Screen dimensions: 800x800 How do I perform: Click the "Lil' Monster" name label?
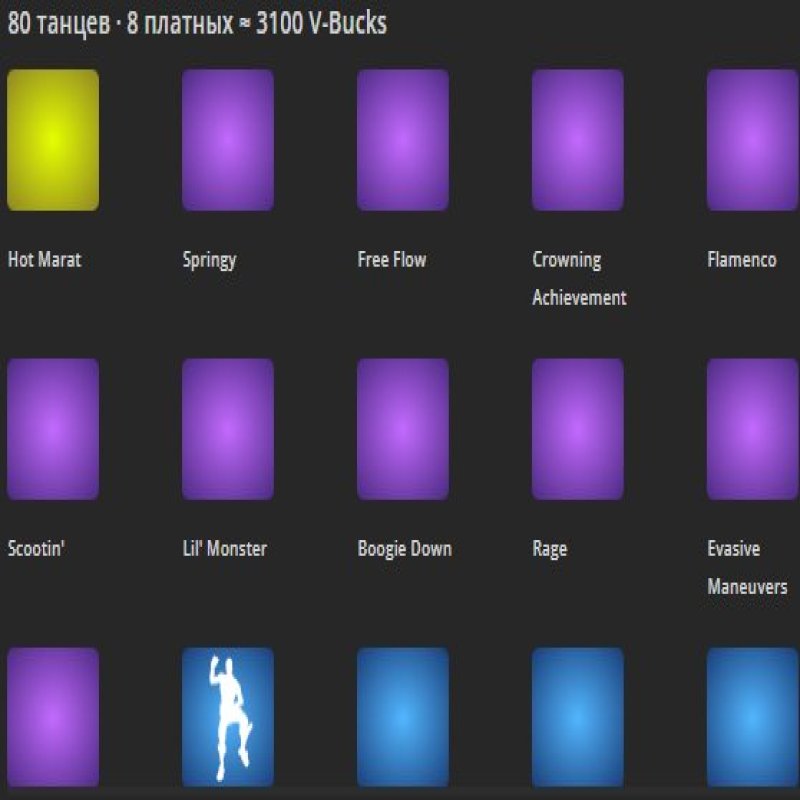[224, 549]
